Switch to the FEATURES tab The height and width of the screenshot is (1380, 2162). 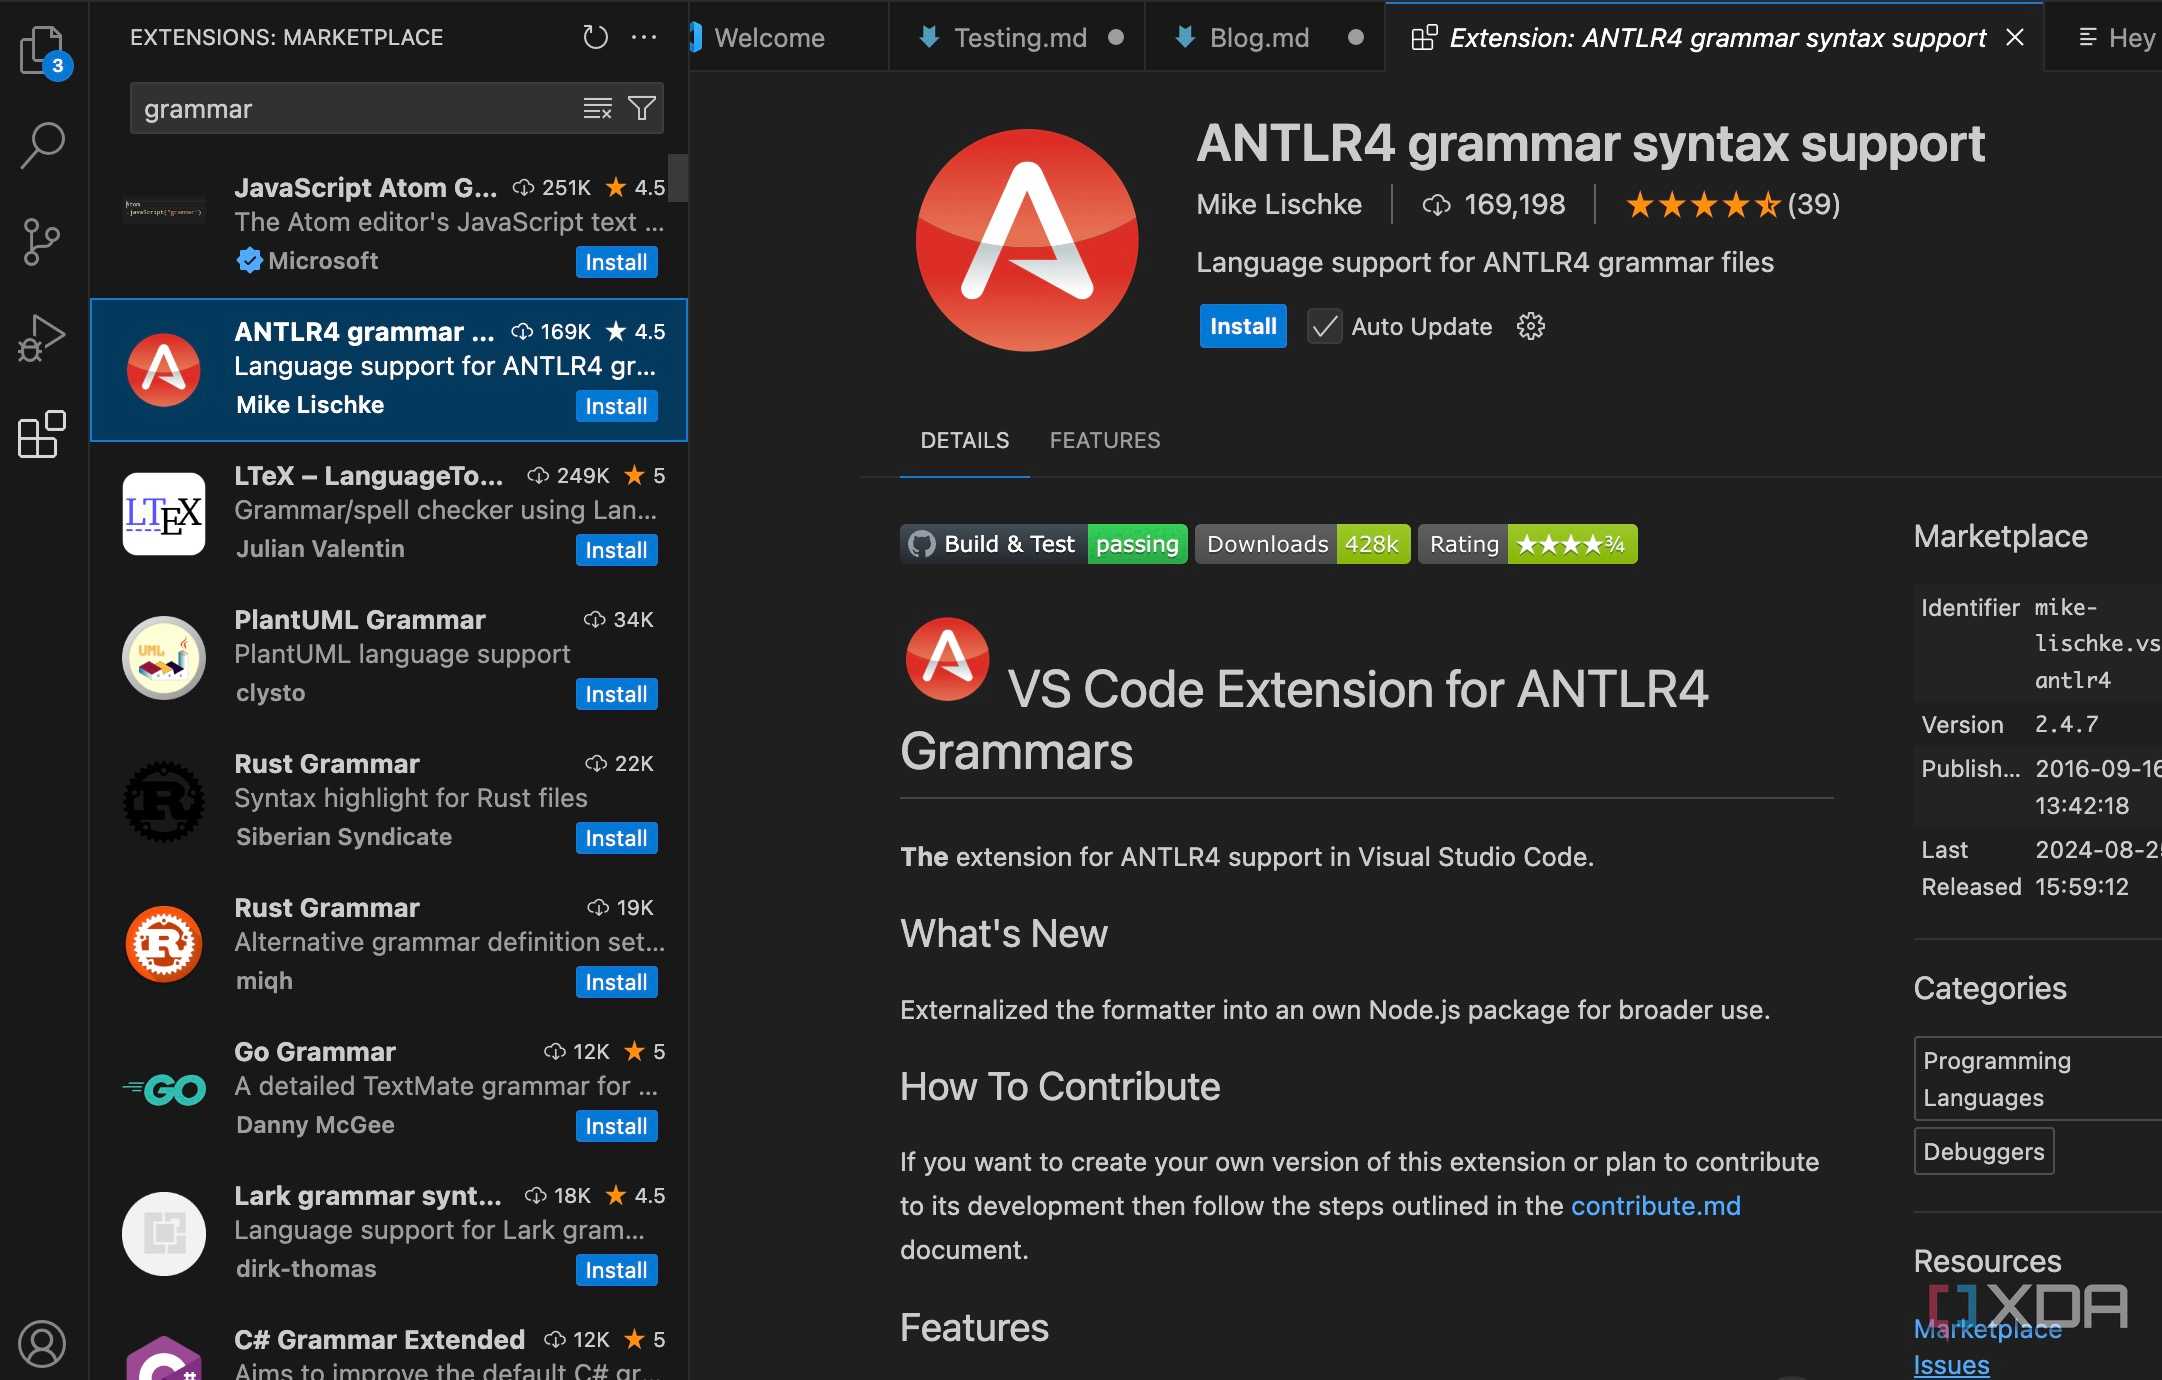(x=1105, y=440)
